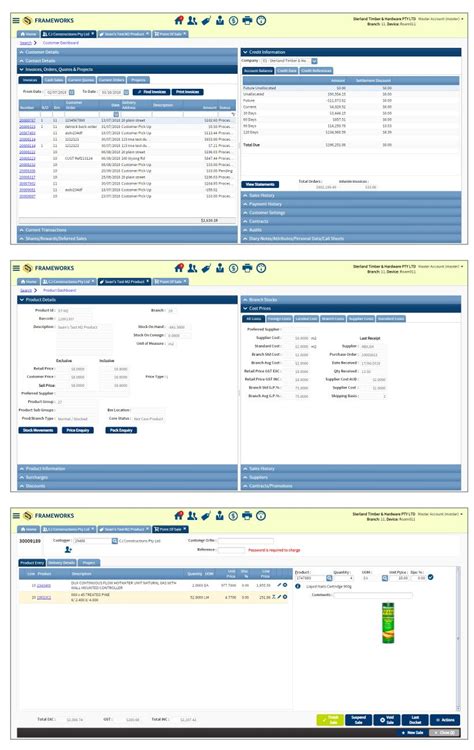474x750 pixels.
Task: Switch to the Cash Sales tab
Action: pyautogui.click(x=54, y=80)
